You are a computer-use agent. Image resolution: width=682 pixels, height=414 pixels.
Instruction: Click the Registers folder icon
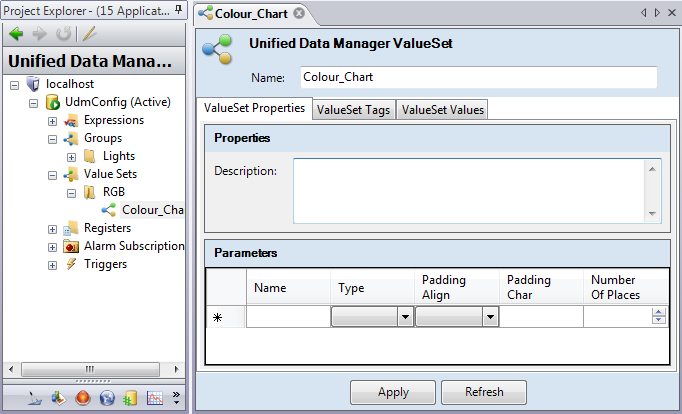coord(71,228)
